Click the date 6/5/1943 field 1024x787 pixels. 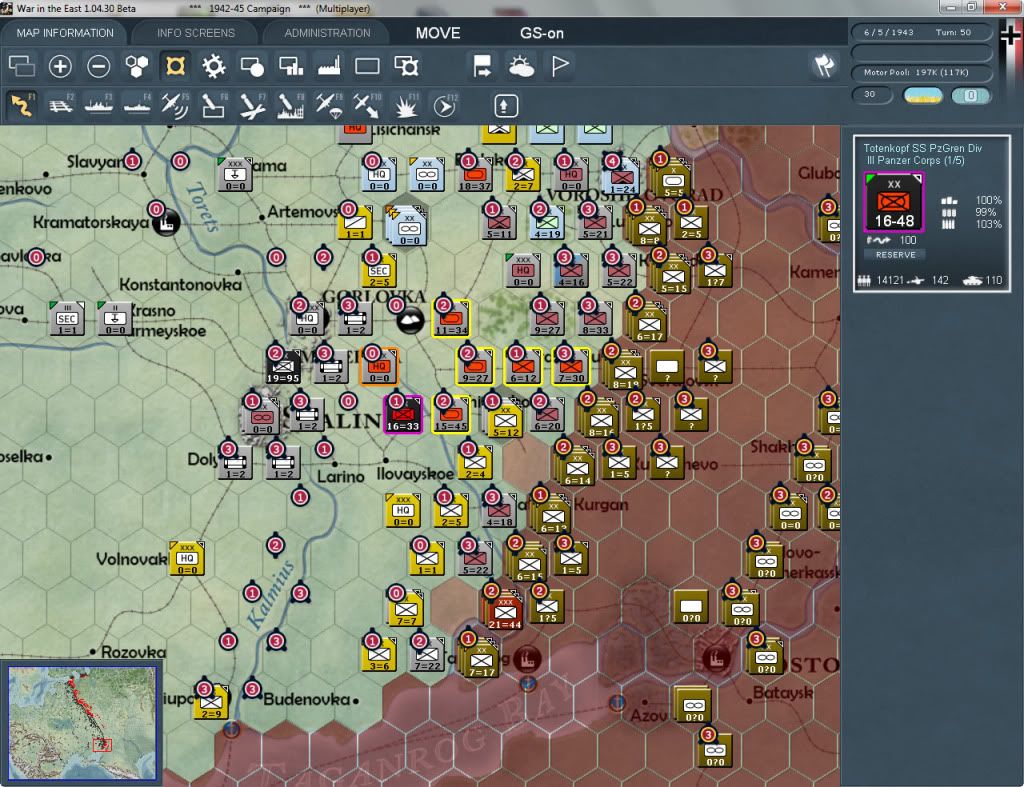(x=888, y=32)
